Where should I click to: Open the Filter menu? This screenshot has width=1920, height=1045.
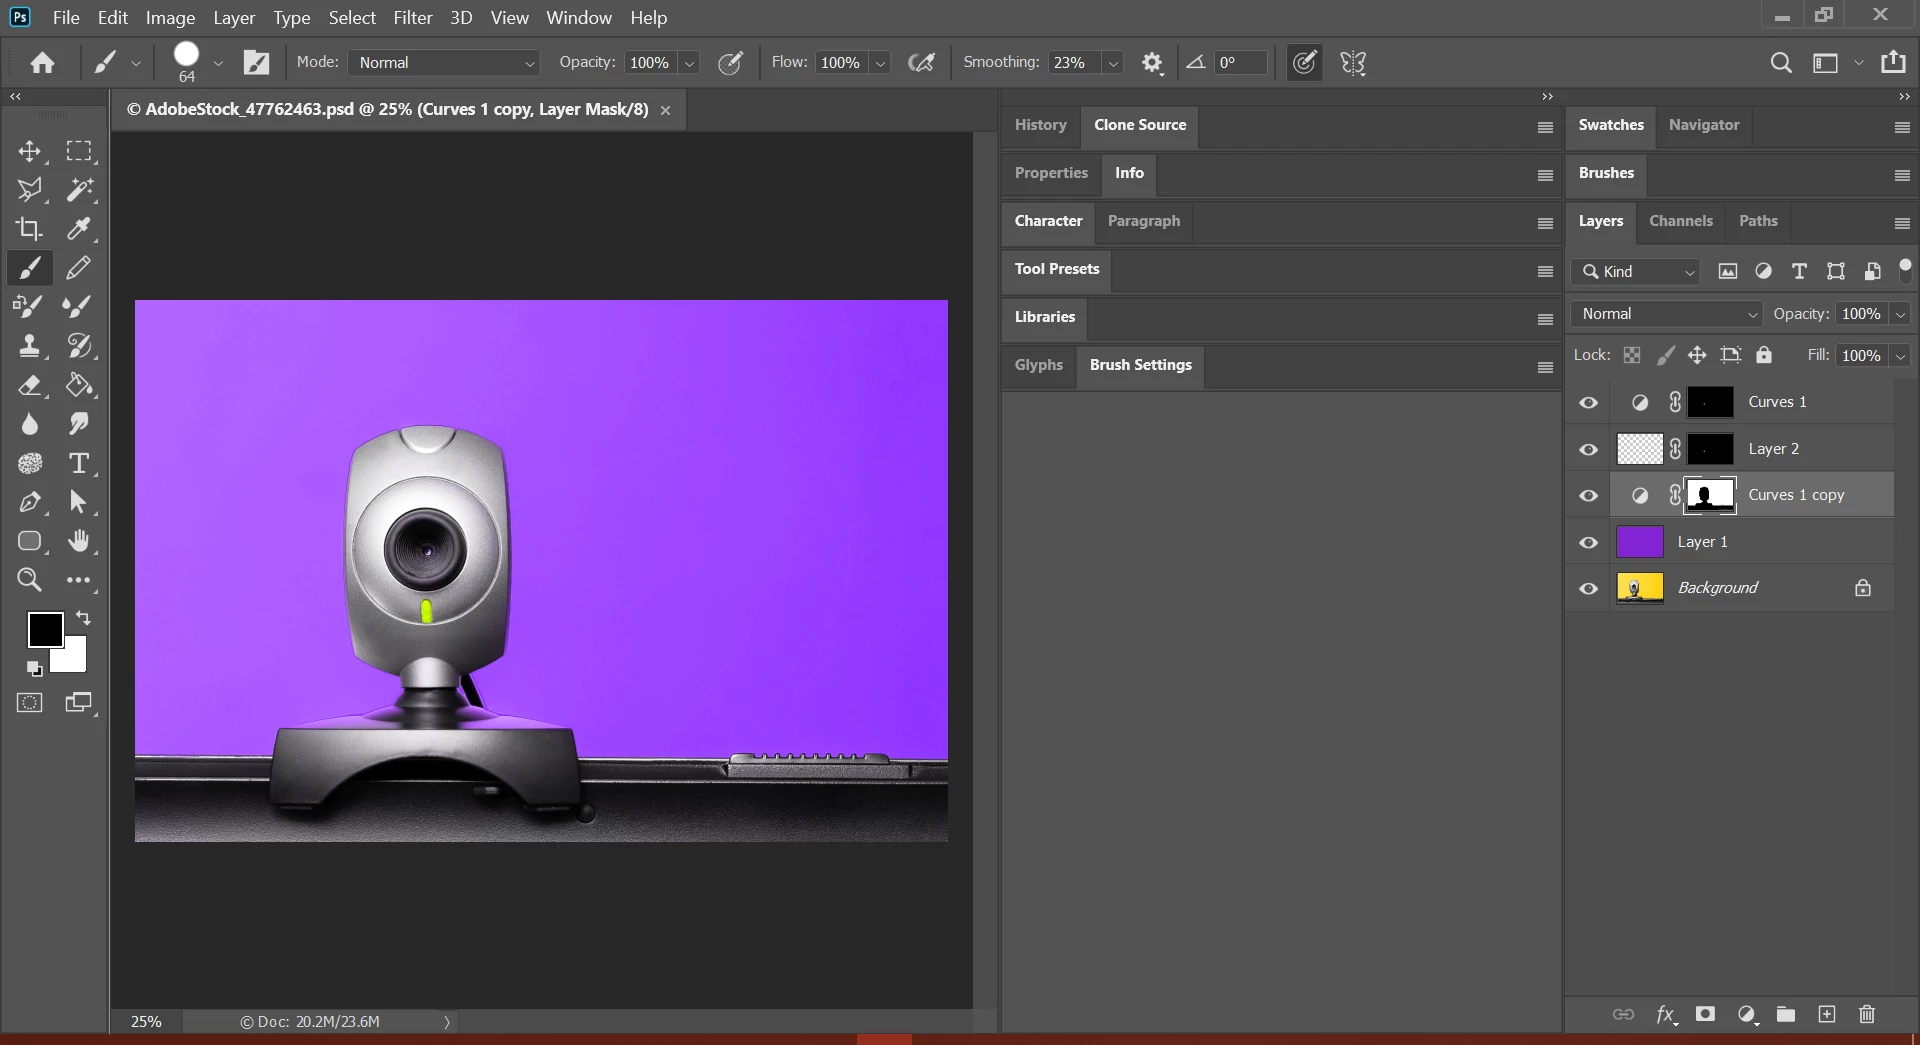coord(412,18)
